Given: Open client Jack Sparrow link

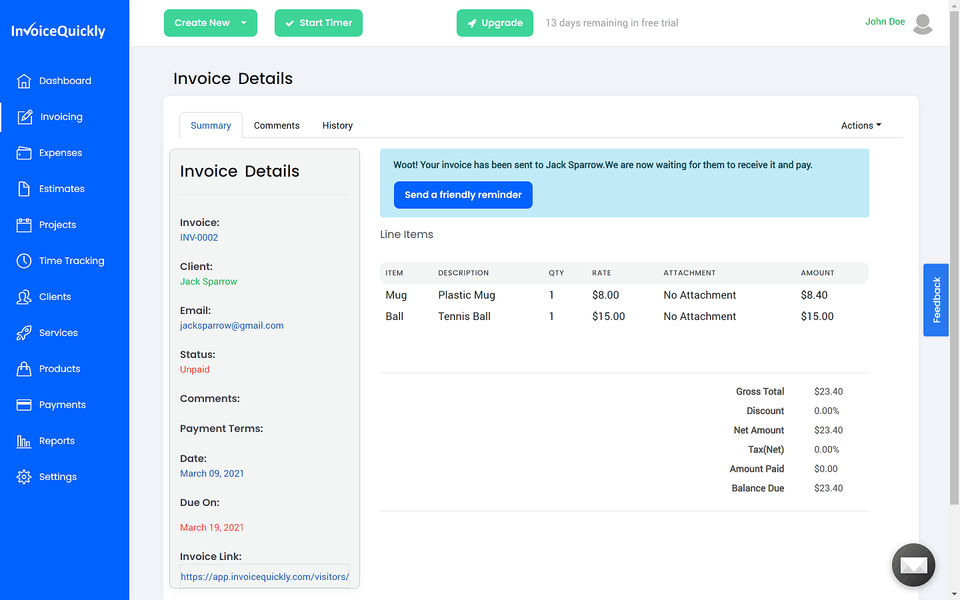Looking at the screenshot, I should [208, 282].
